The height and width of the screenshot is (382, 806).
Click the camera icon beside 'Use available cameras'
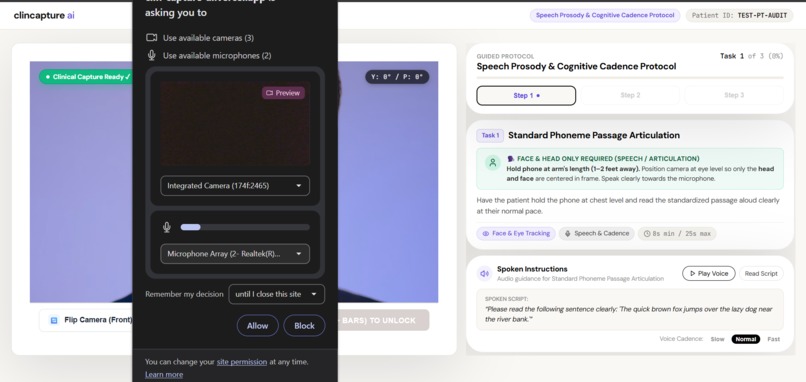click(151, 38)
